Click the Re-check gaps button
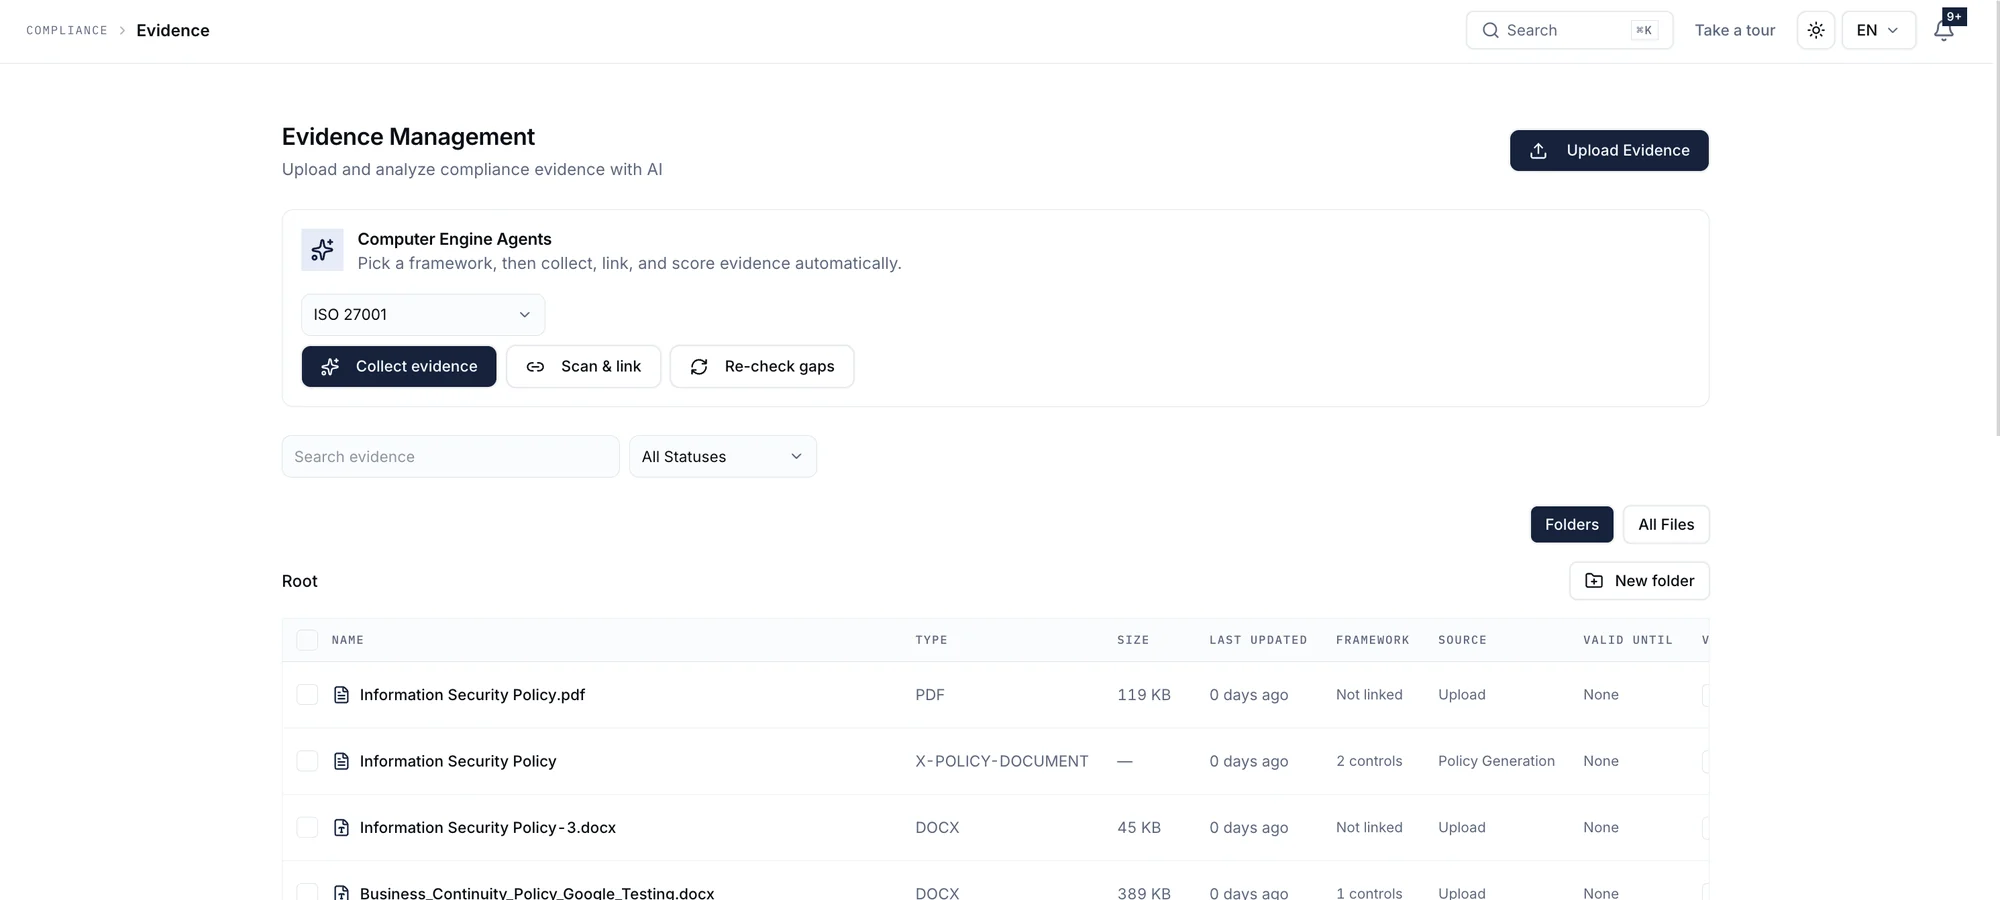2000x900 pixels. [x=762, y=367]
